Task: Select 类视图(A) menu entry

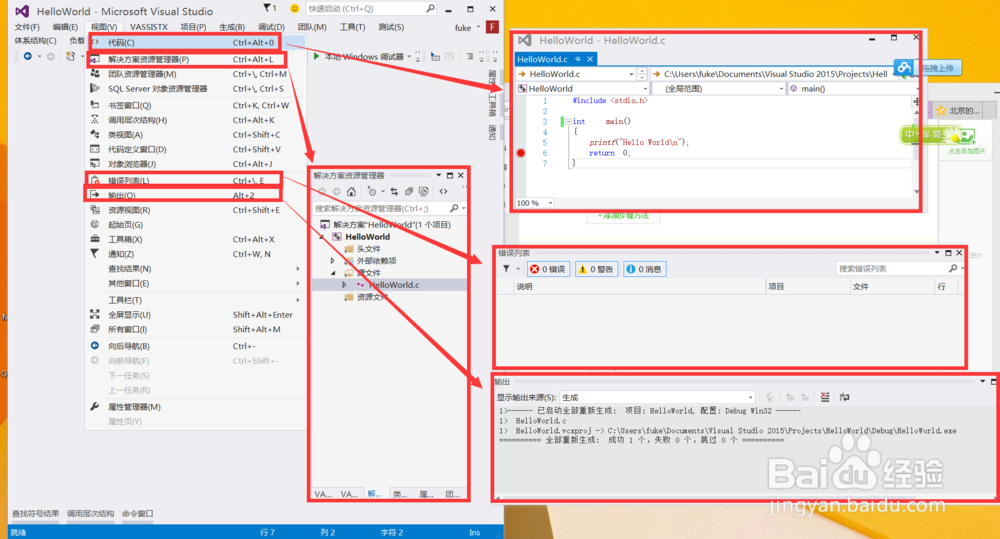Action: (195, 135)
